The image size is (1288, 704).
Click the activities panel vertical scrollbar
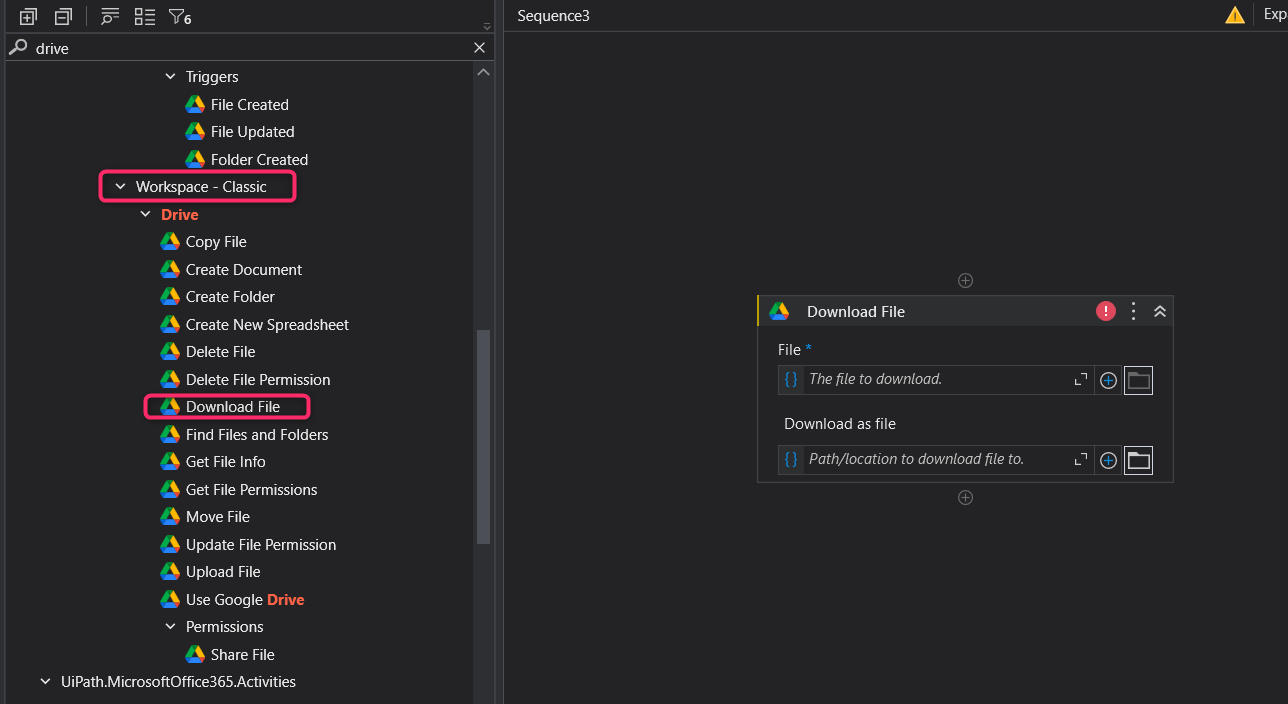point(483,435)
